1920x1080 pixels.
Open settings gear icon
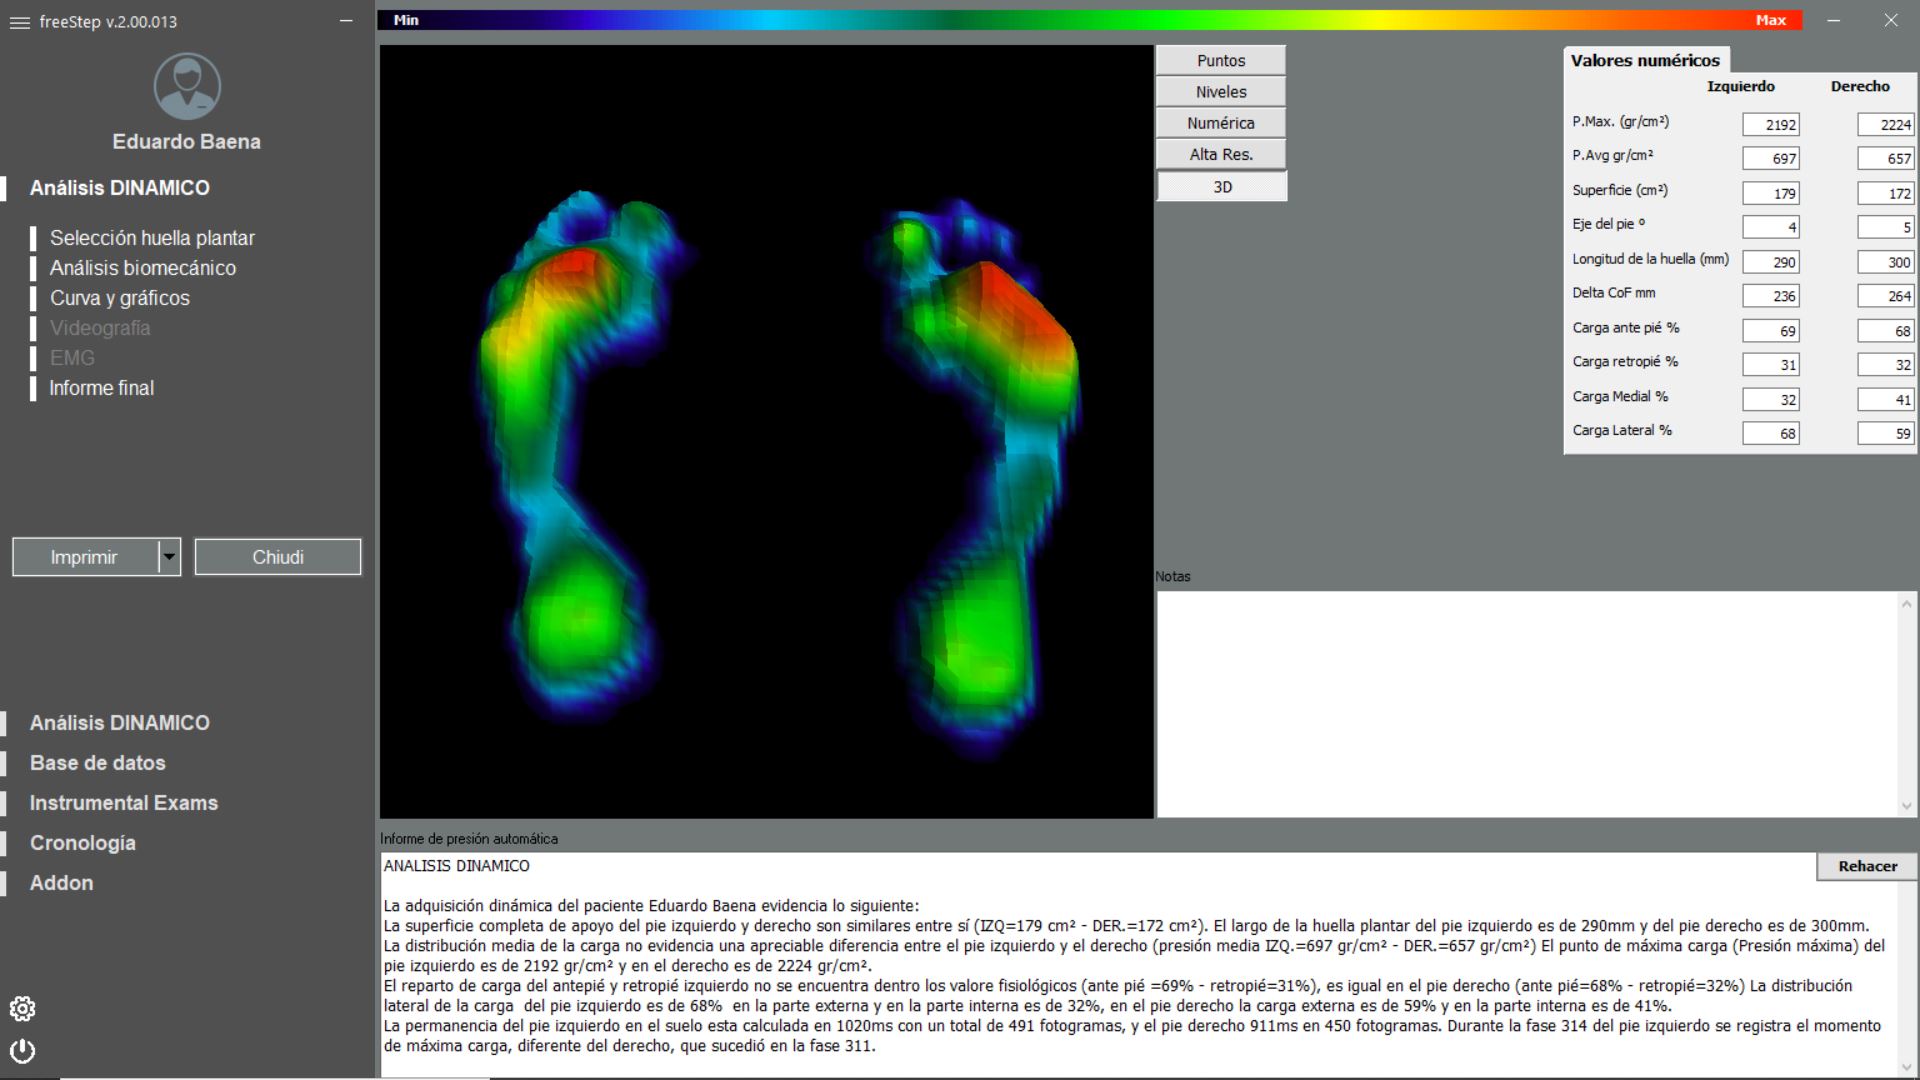[22, 1009]
